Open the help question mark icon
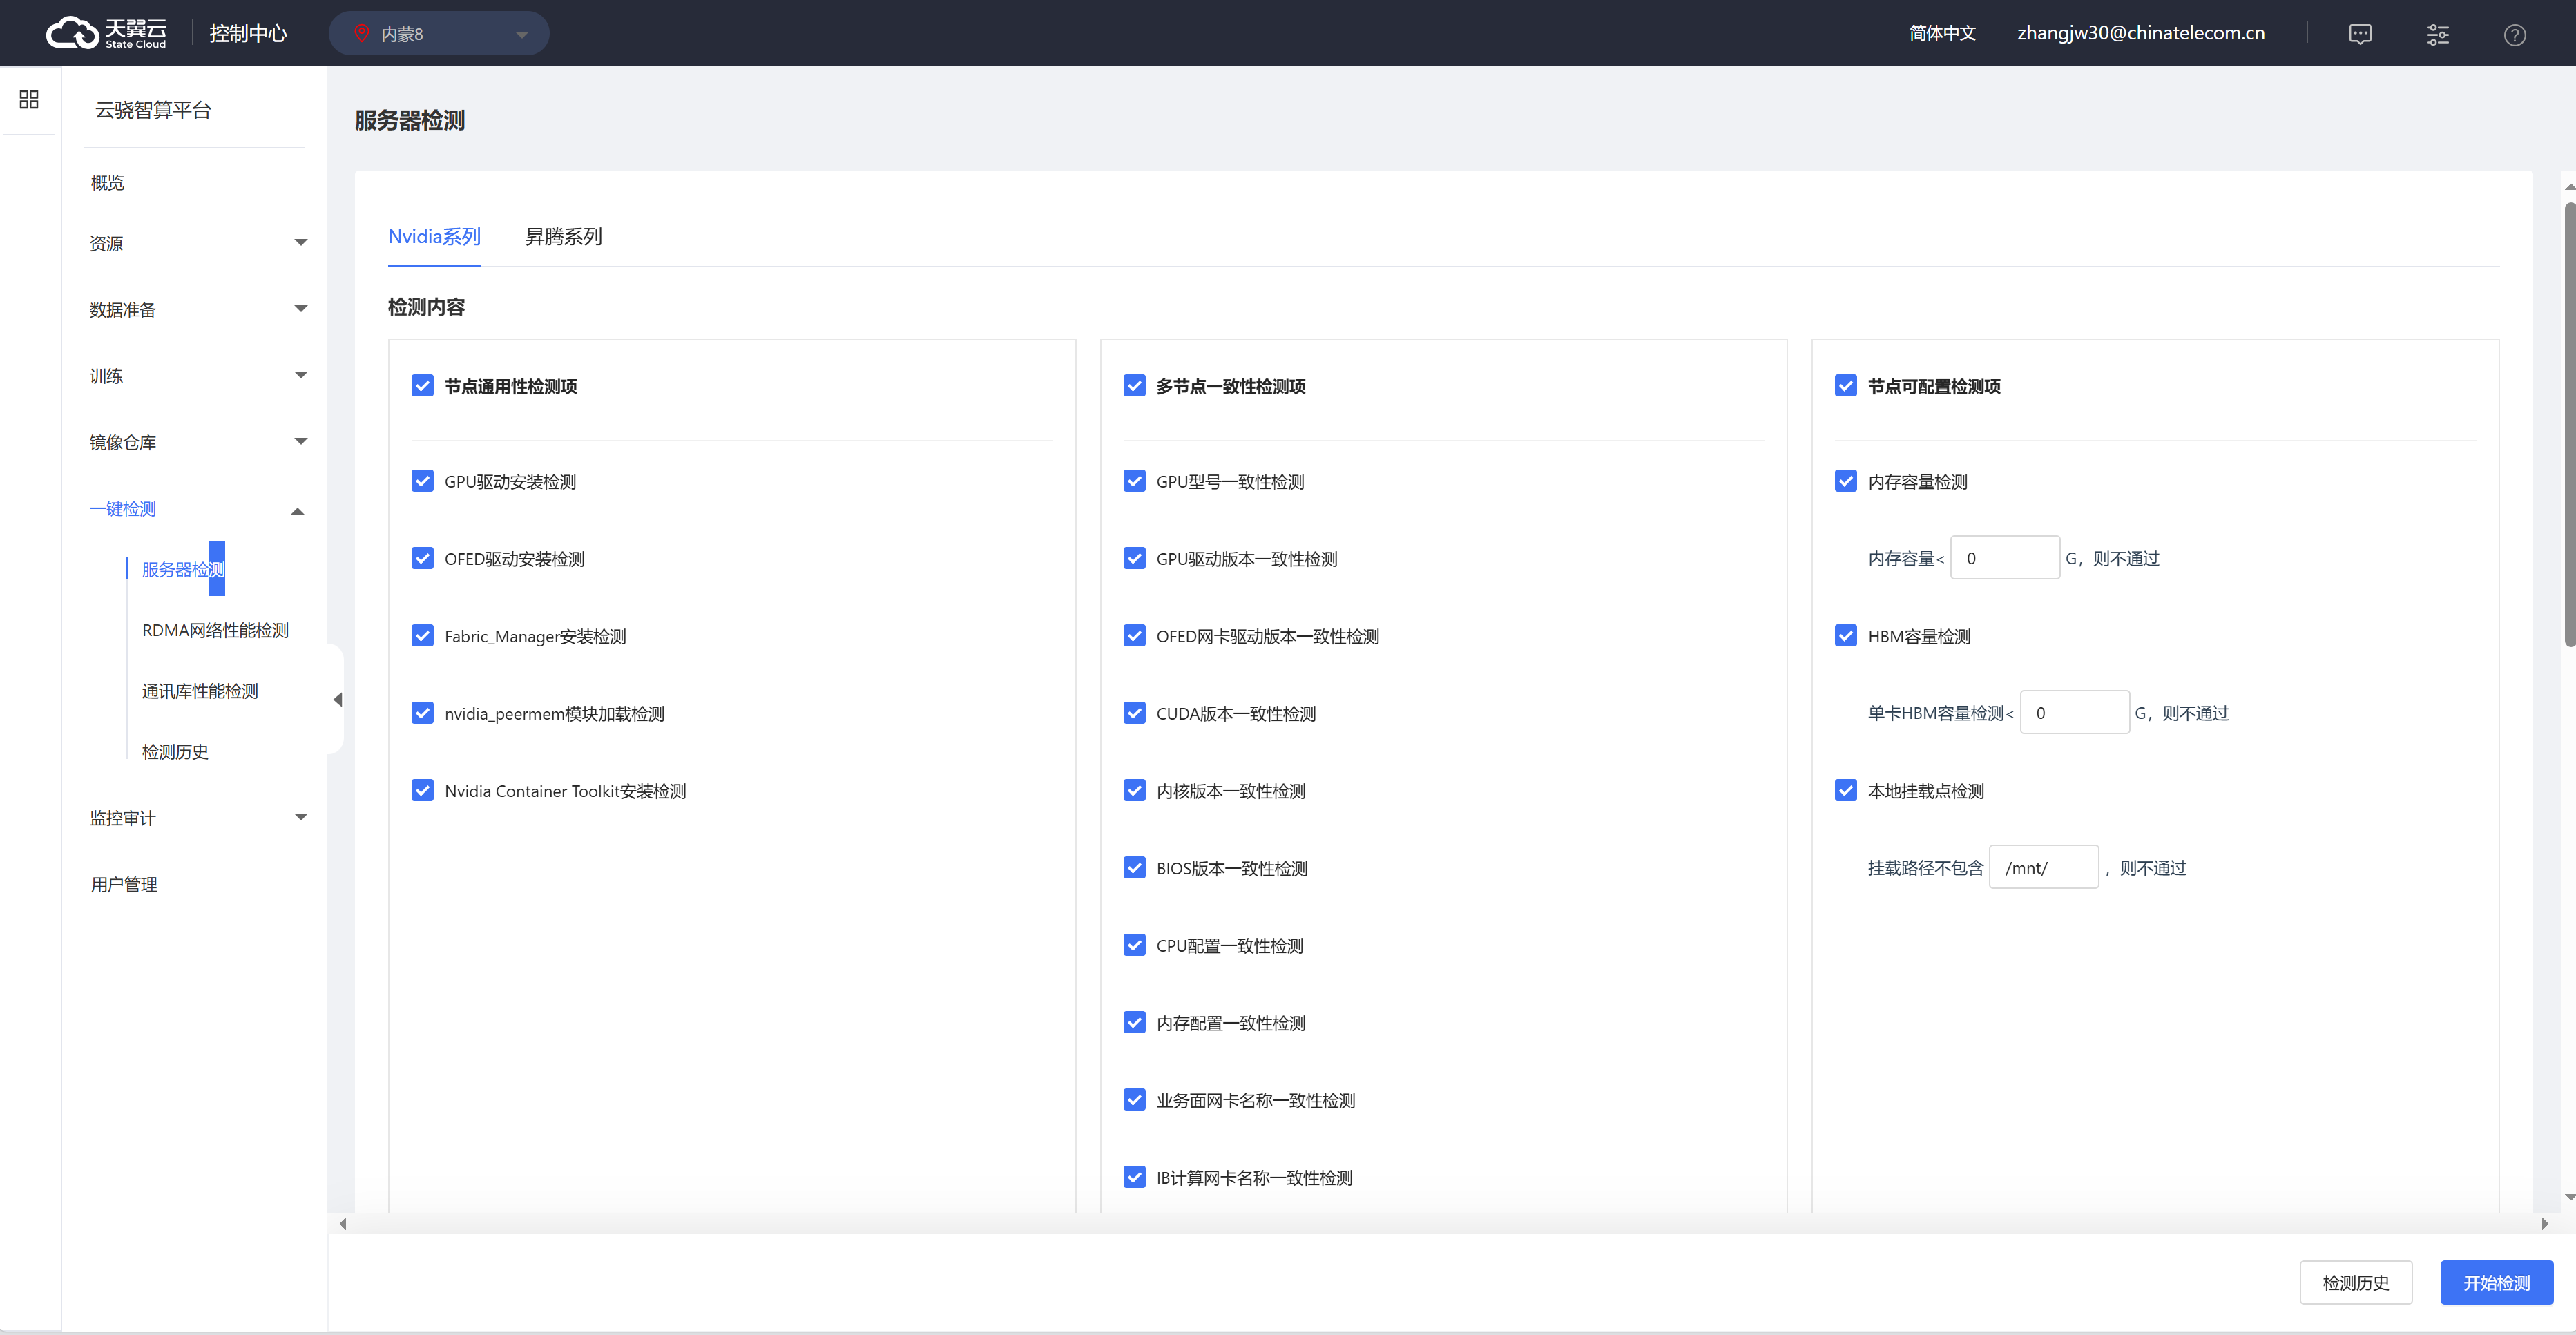This screenshot has width=2576, height=1335. click(x=2514, y=34)
